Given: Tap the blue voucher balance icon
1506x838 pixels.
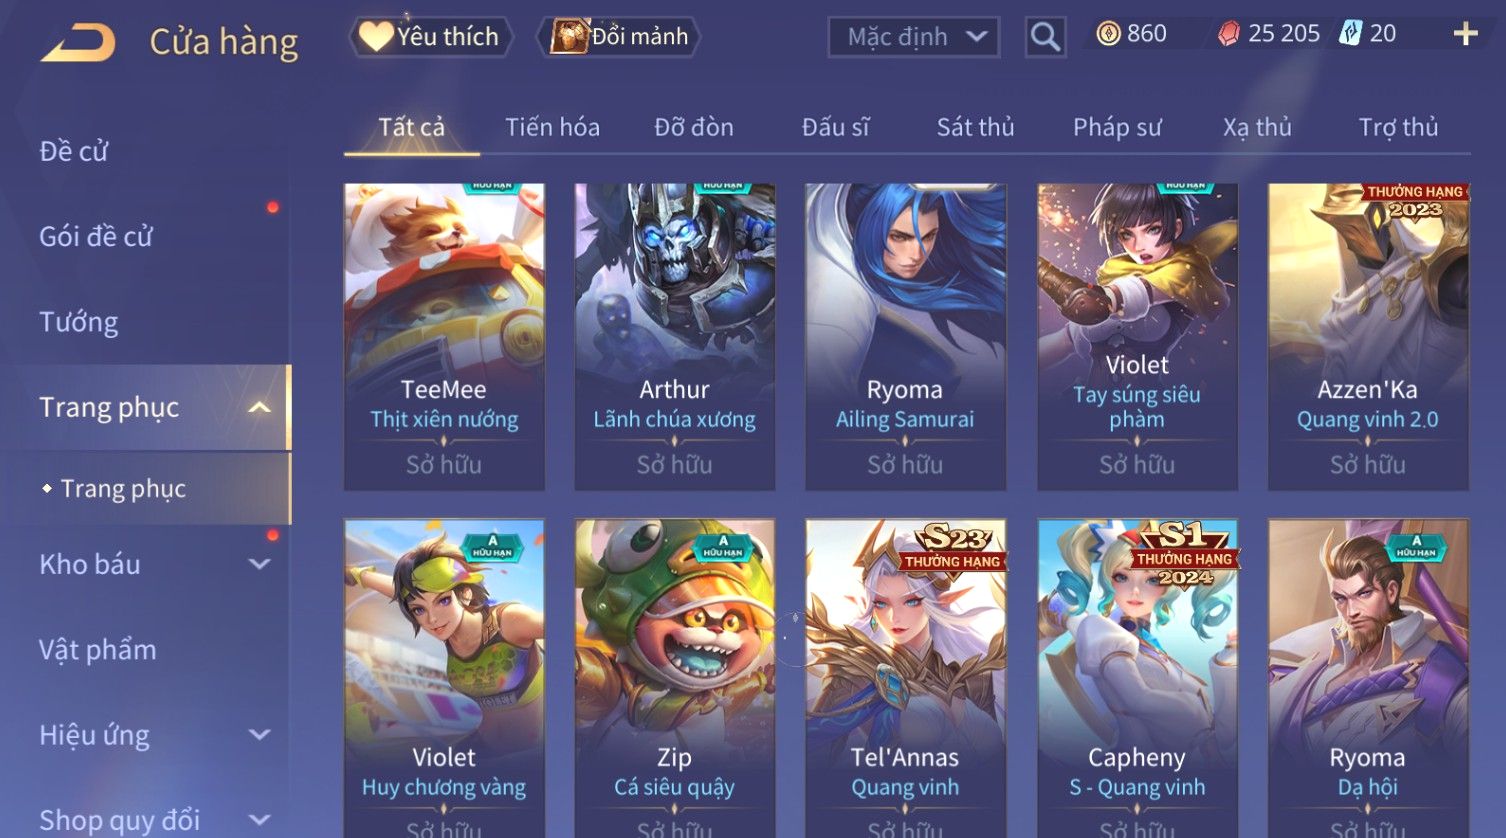Looking at the screenshot, I should click(x=1351, y=33).
